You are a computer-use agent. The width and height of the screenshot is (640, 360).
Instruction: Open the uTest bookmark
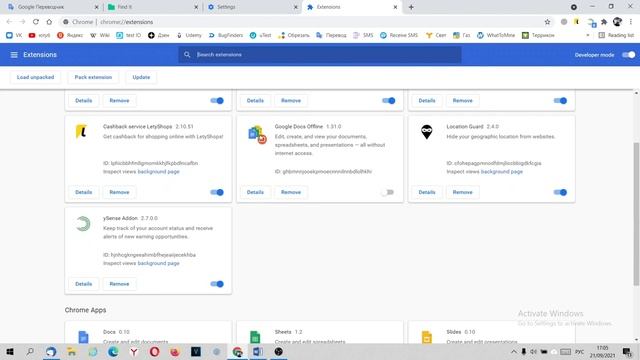point(260,36)
